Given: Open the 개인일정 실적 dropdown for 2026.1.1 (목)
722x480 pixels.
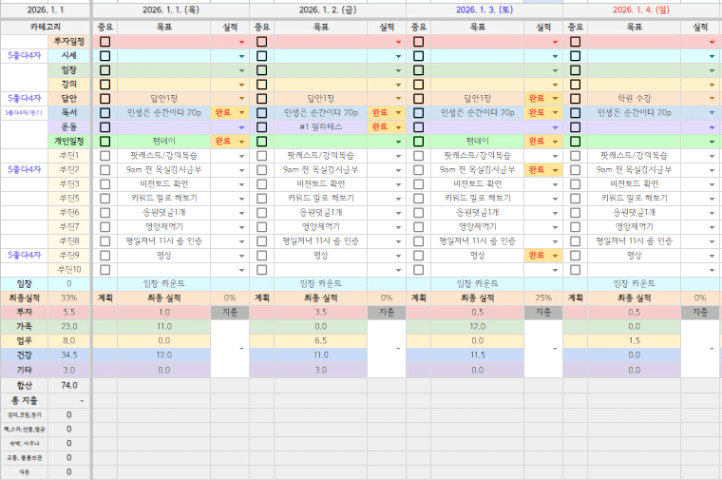Looking at the screenshot, I should 242,141.
